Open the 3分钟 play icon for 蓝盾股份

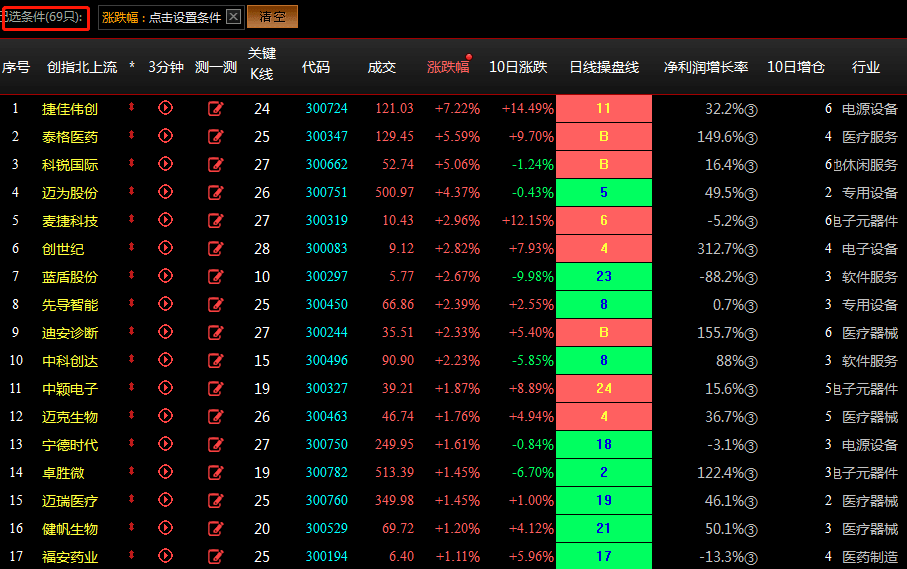[165, 276]
